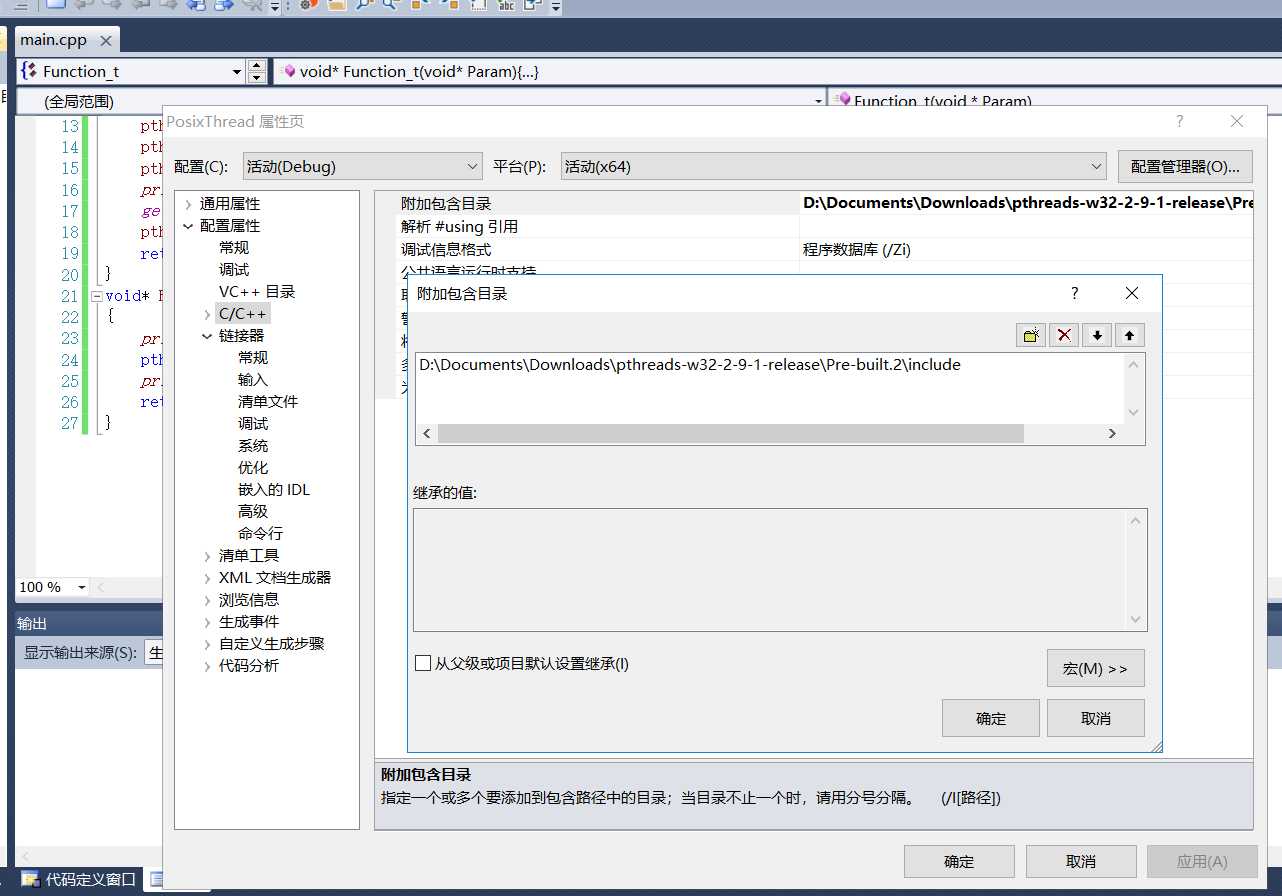Click into the include path edit box

tap(770, 388)
